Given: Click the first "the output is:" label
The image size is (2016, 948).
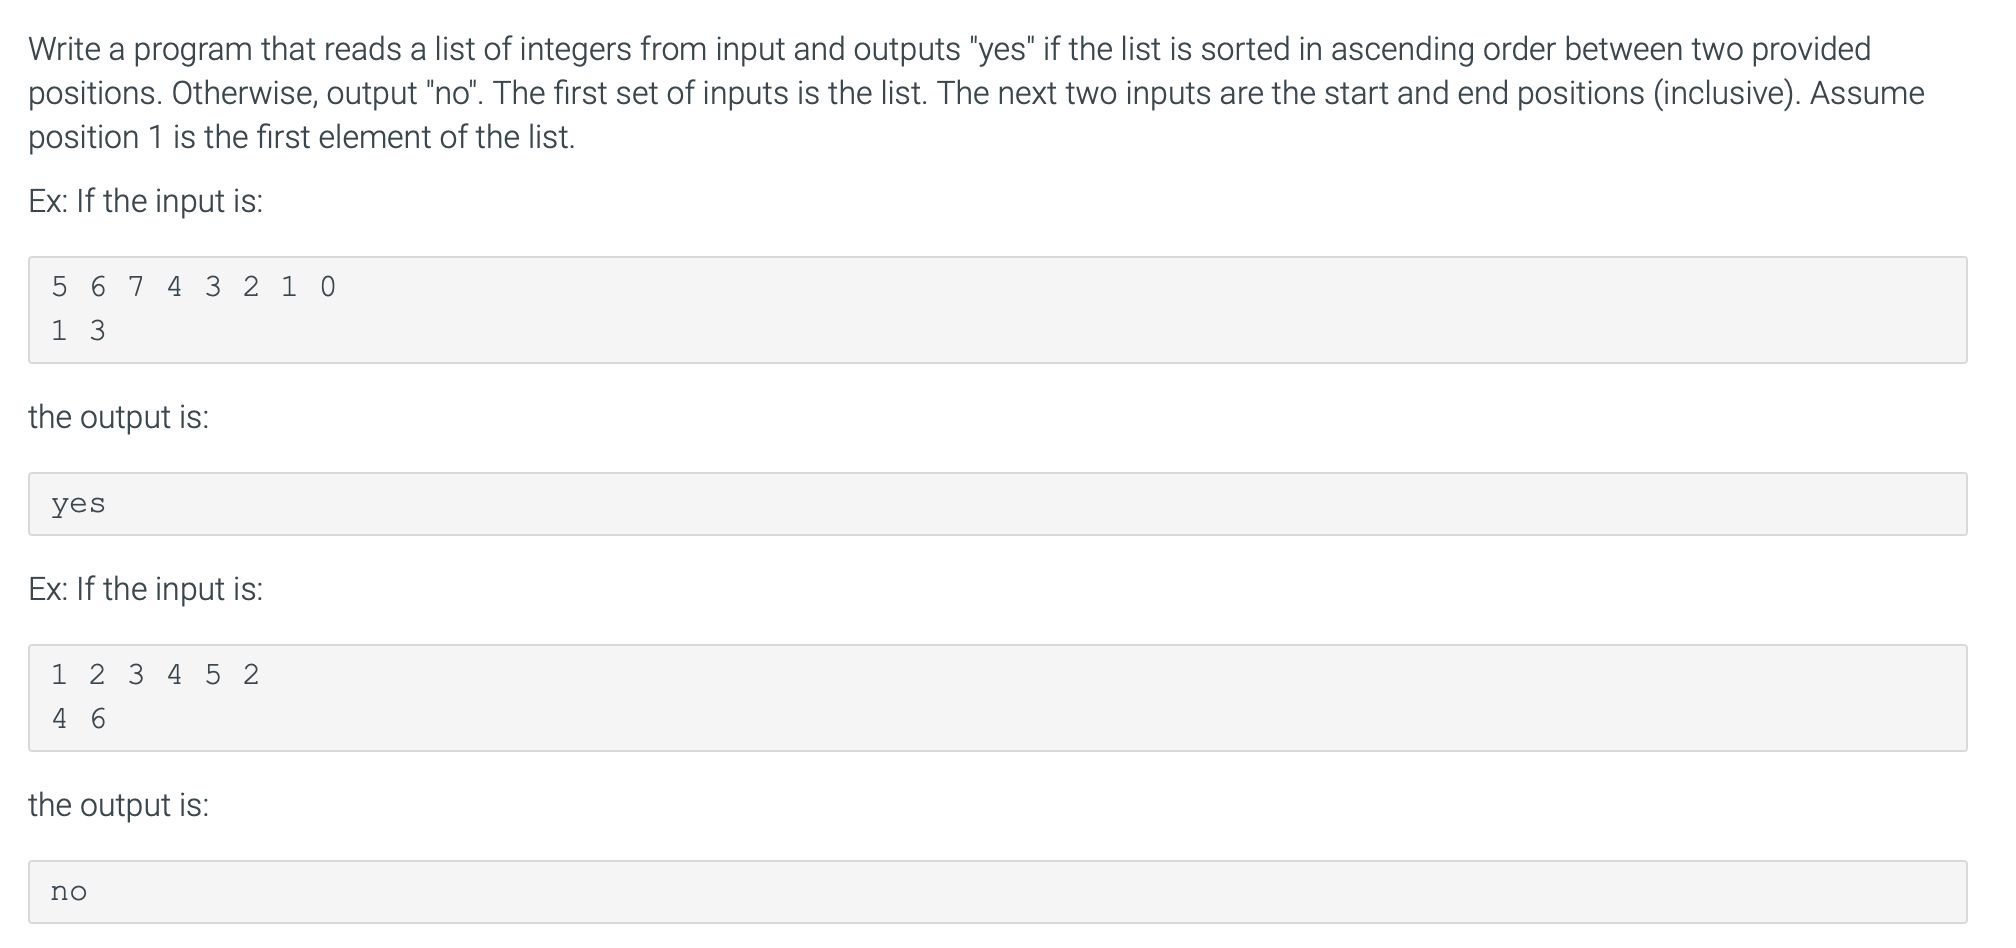Looking at the screenshot, I should (x=119, y=417).
